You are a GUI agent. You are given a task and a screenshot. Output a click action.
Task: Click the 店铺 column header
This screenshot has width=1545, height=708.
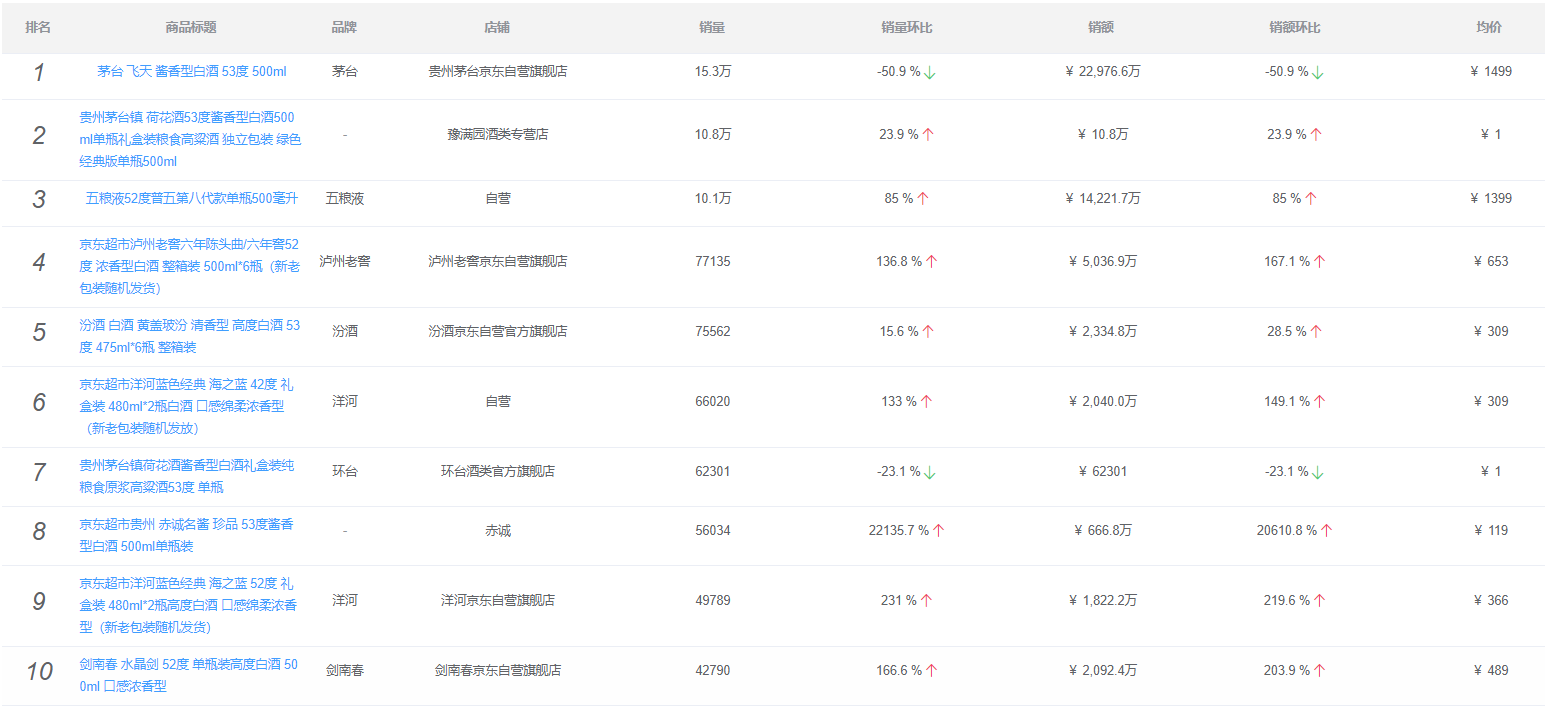(497, 28)
